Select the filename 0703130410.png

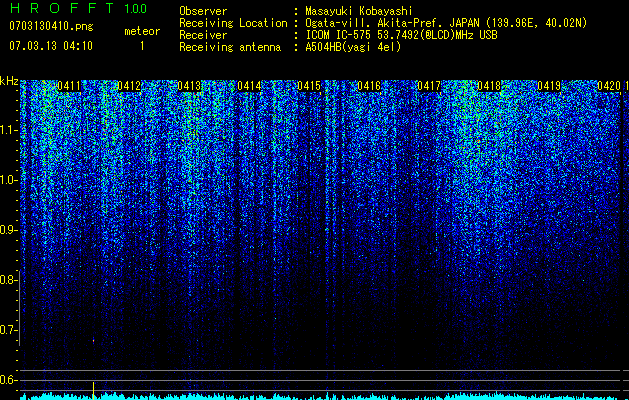tap(51, 26)
